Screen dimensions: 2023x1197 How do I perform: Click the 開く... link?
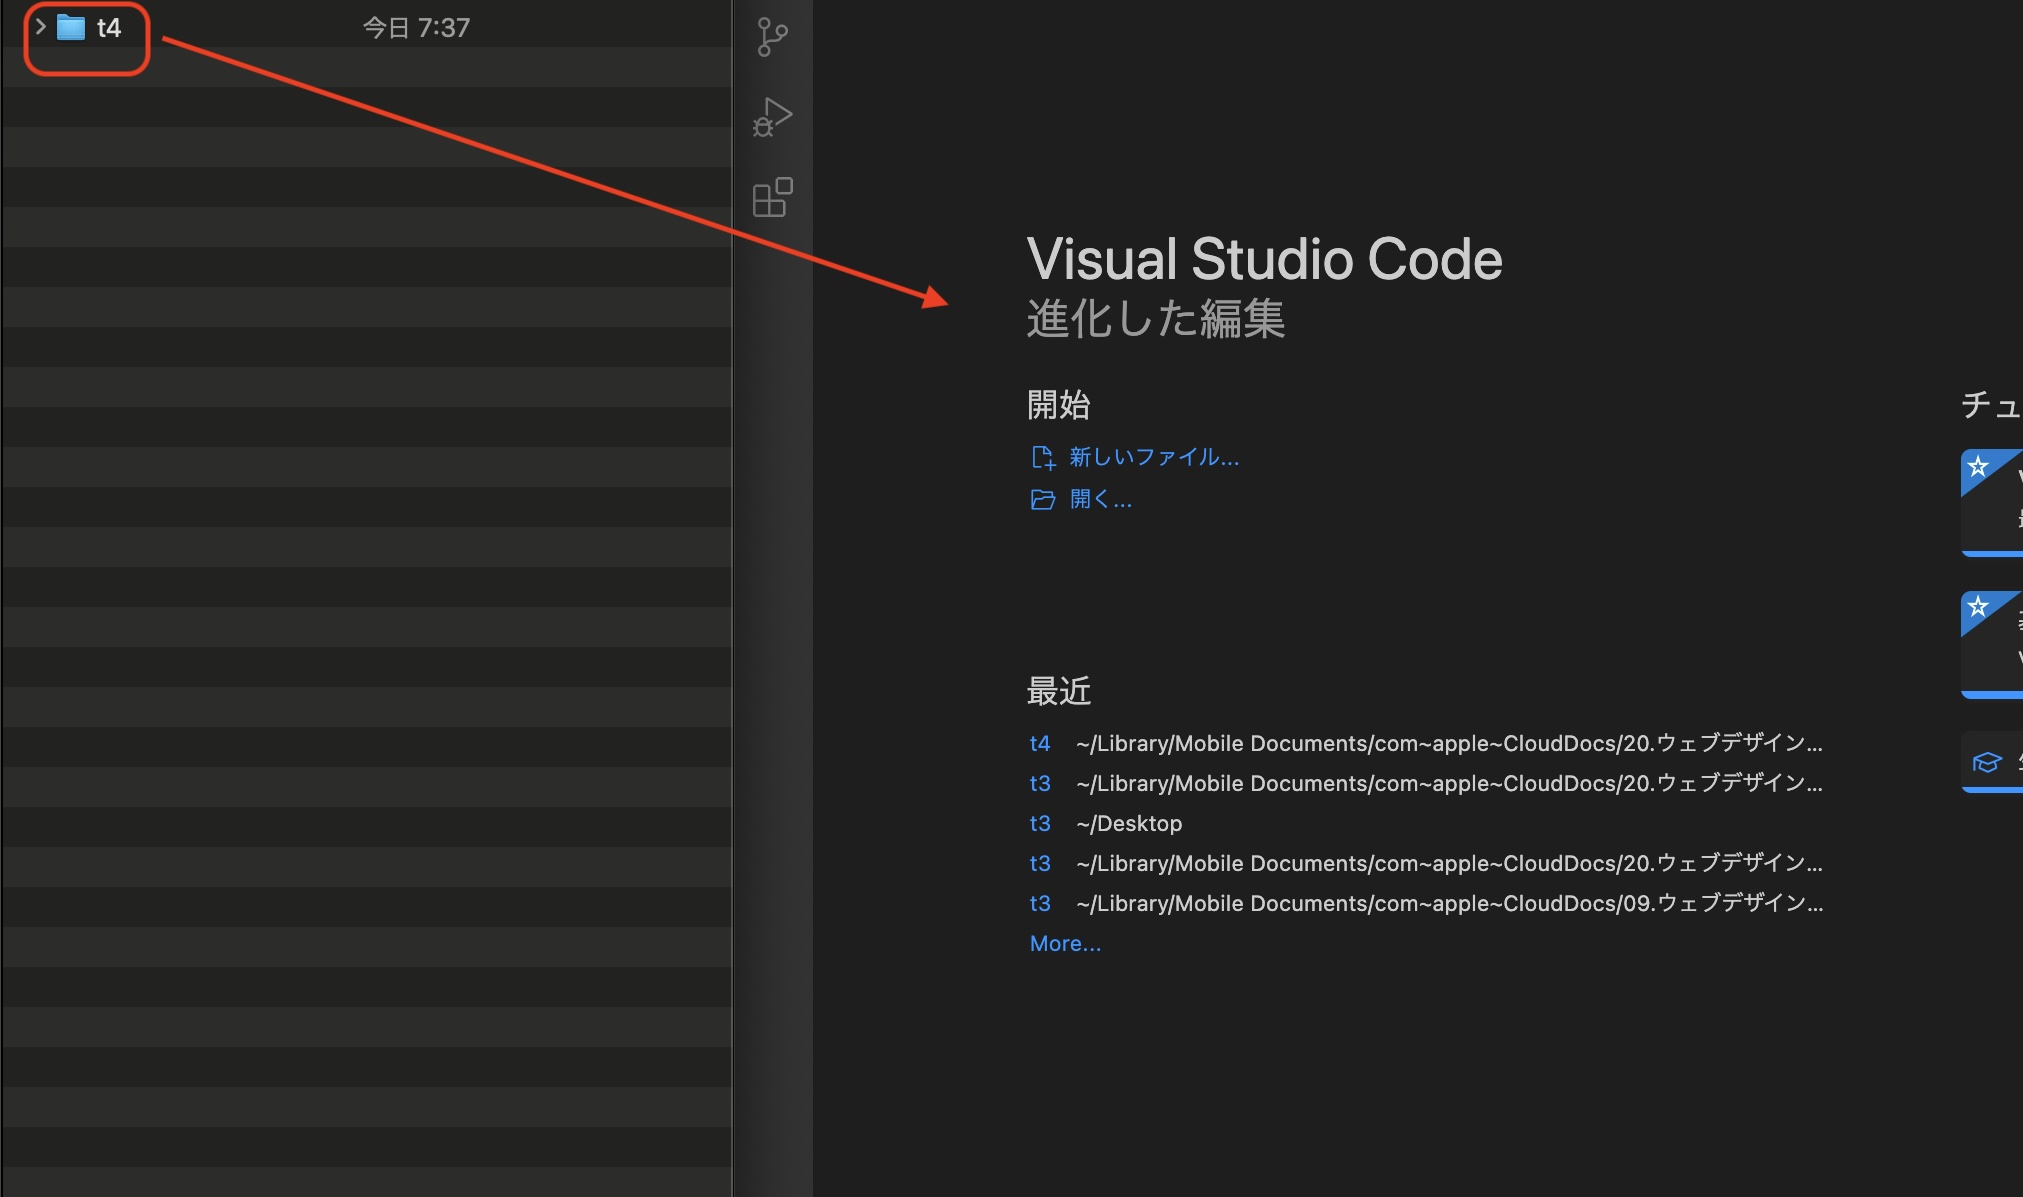(x=1101, y=499)
